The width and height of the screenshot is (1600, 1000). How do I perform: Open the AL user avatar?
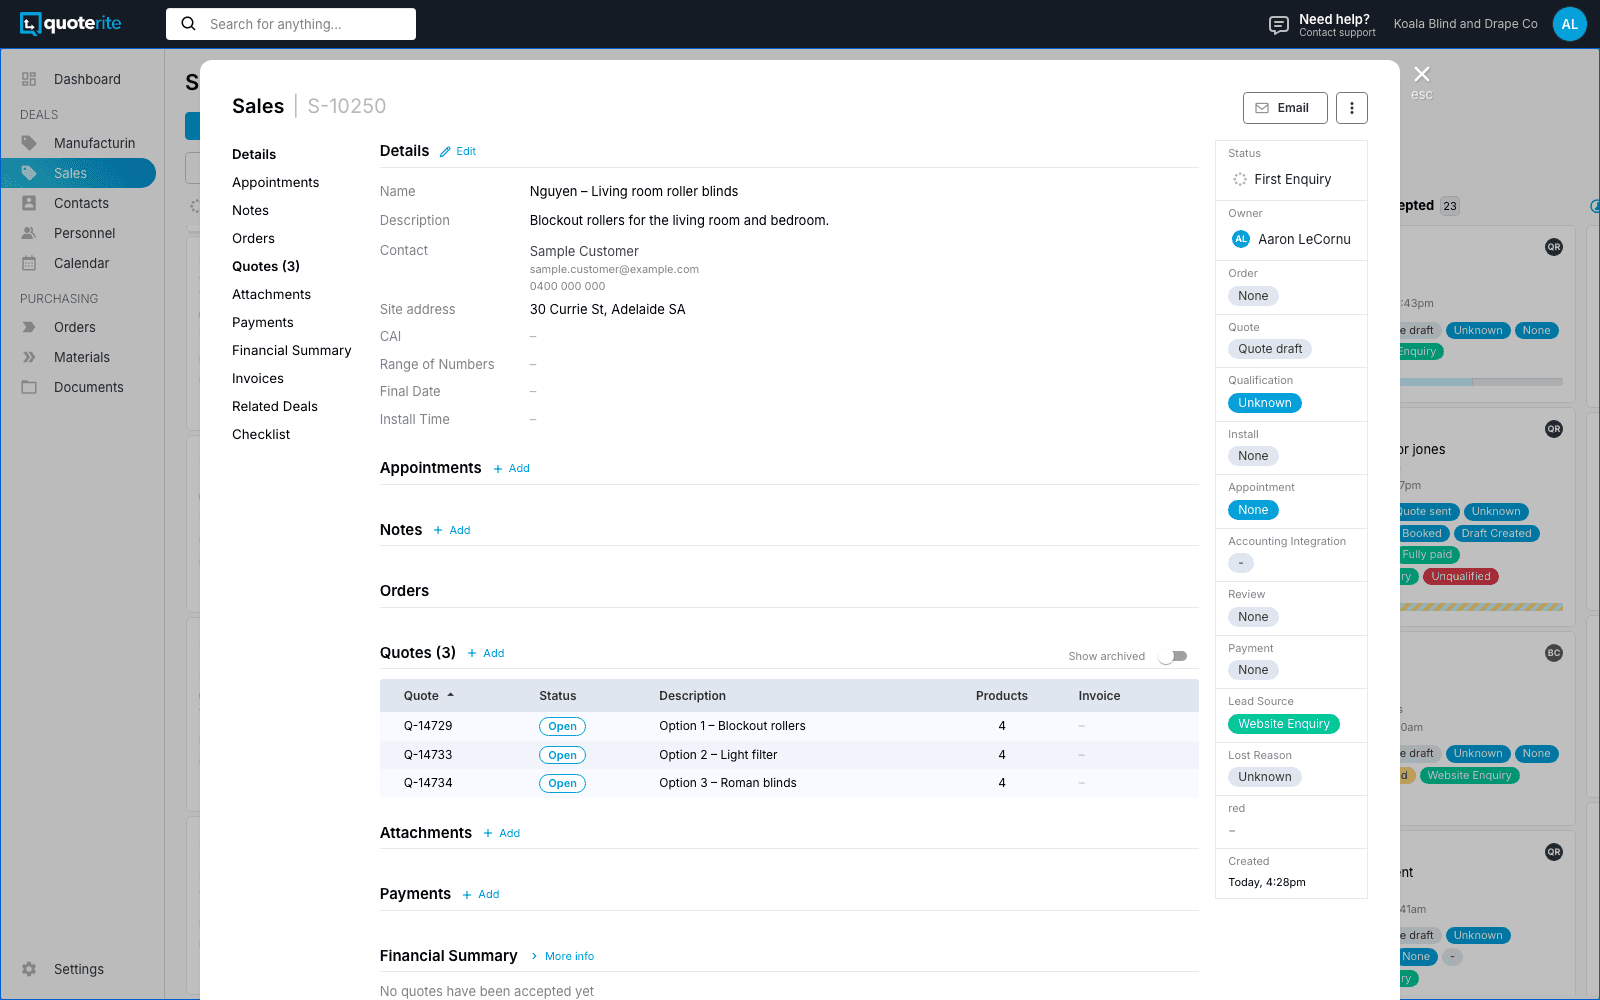pyautogui.click(x=1569, y=24)
